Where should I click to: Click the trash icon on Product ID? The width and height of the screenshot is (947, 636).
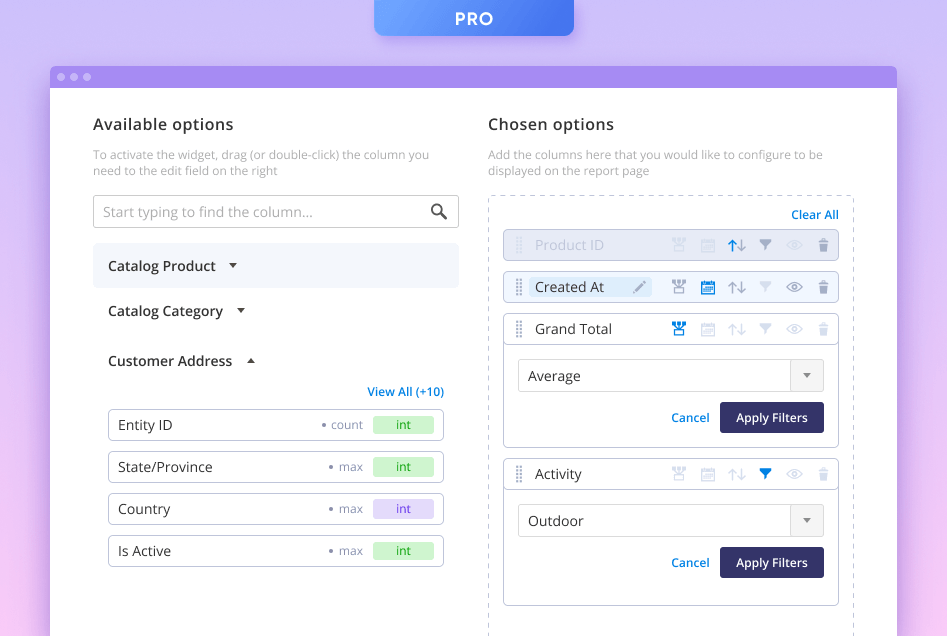823,245
